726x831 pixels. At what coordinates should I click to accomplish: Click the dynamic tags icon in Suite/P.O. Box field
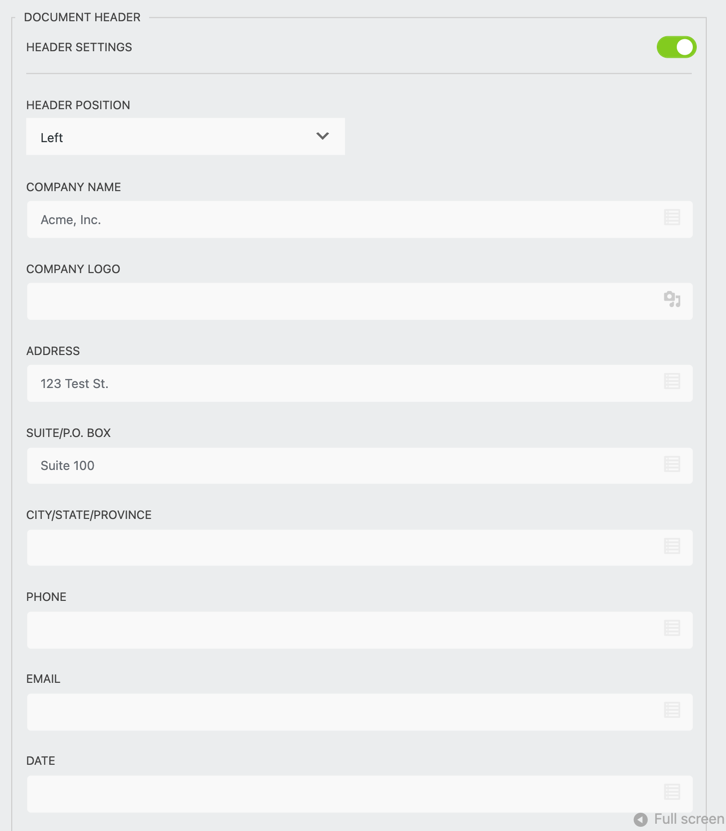coord(672,464)
